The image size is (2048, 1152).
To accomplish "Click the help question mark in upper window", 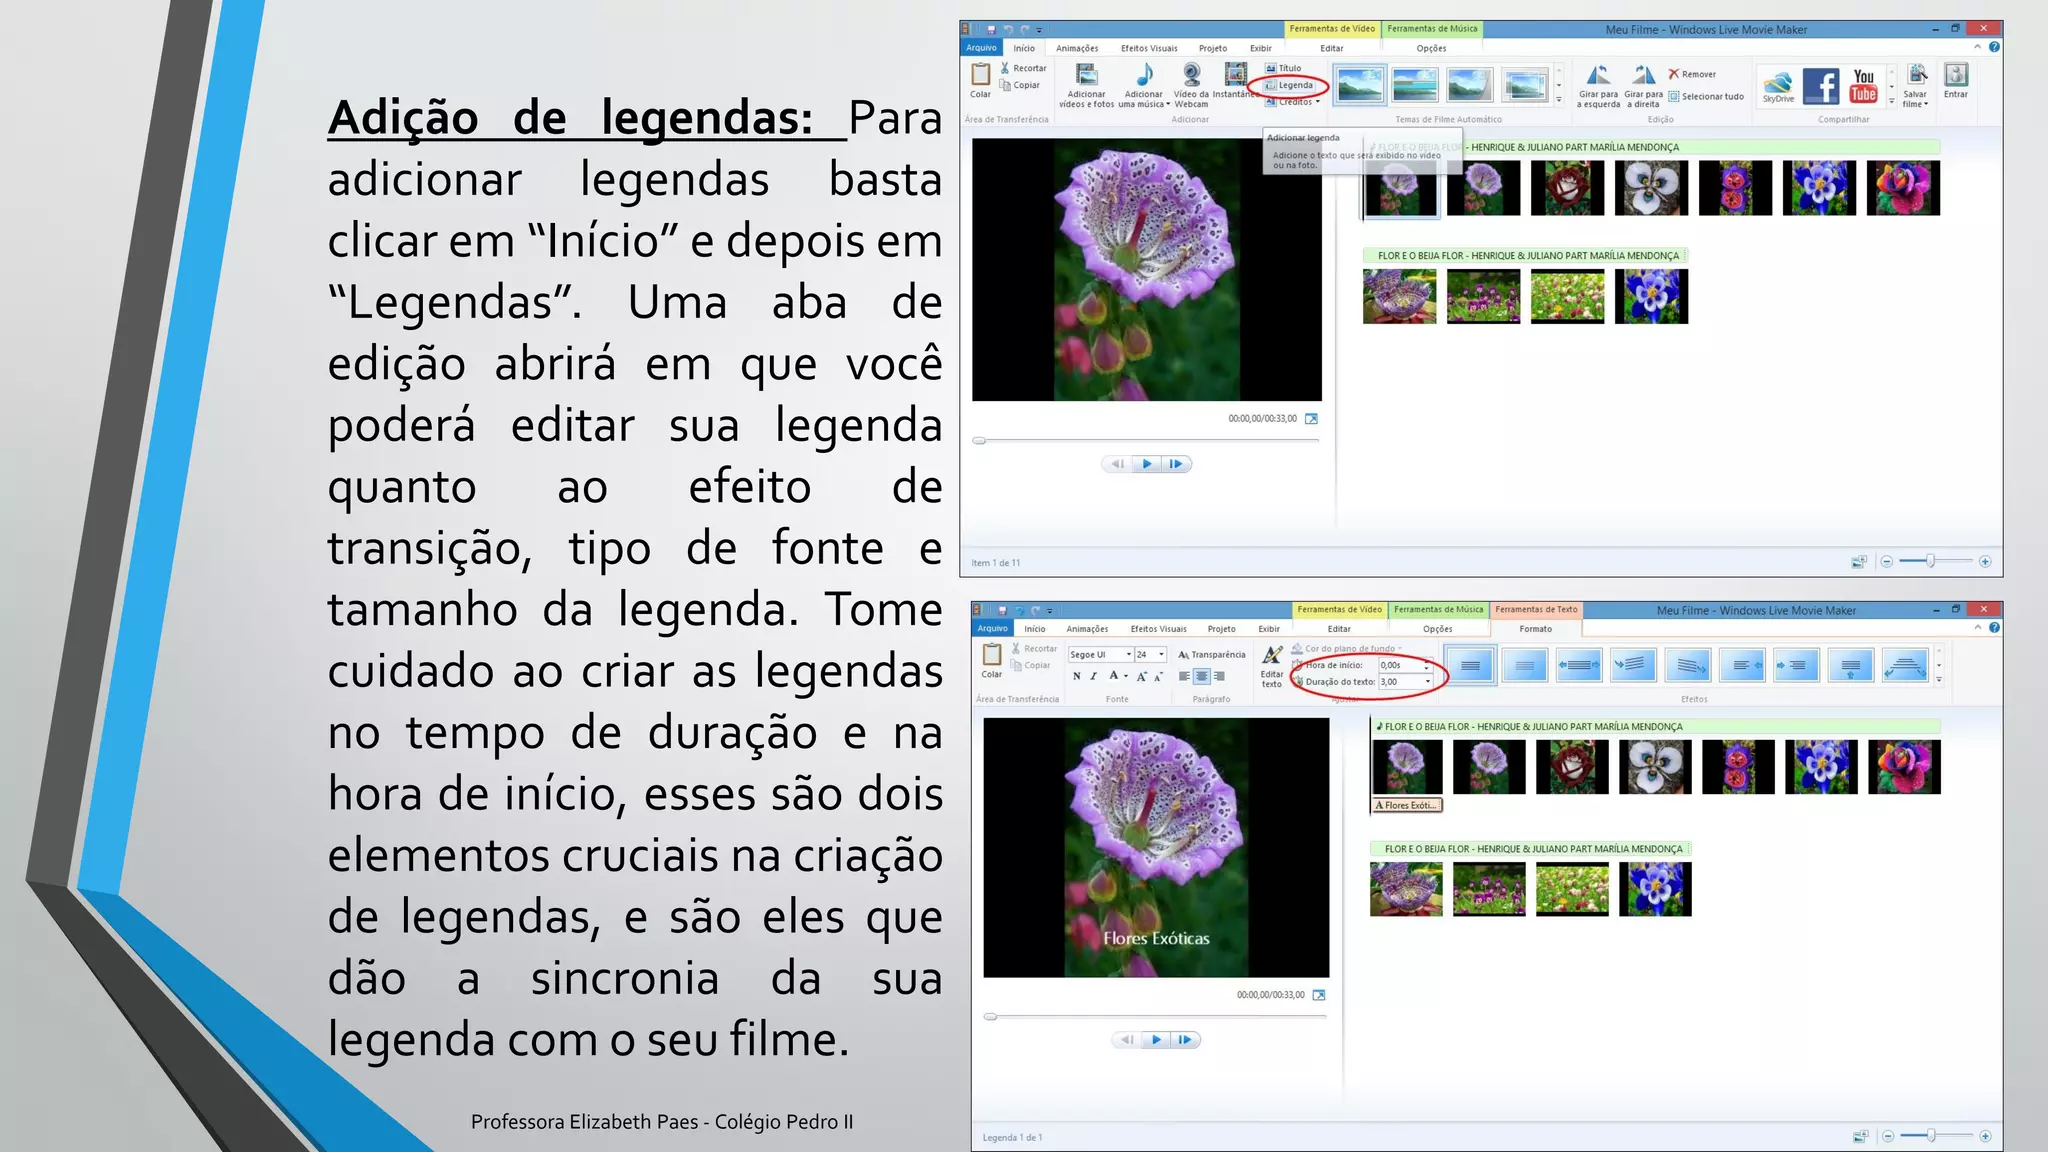I will [x=1994, y=47].
